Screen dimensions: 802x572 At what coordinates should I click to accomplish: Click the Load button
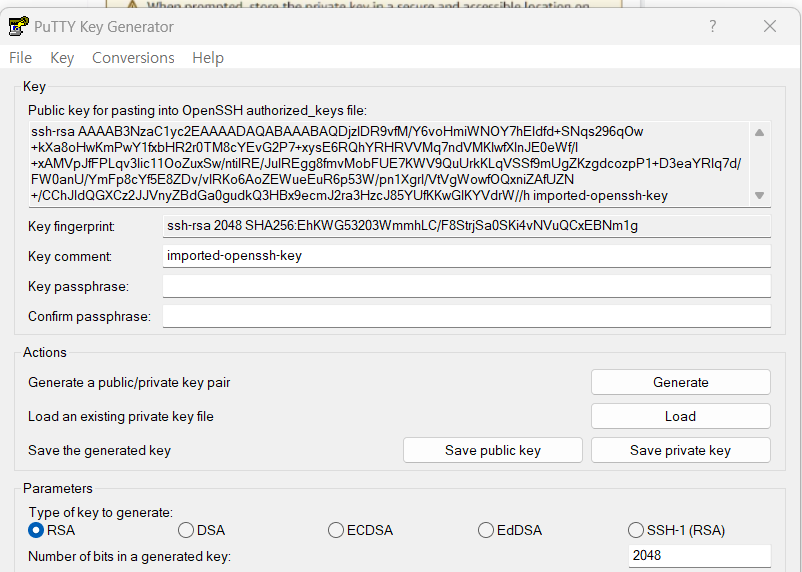[x=681, y=416]
